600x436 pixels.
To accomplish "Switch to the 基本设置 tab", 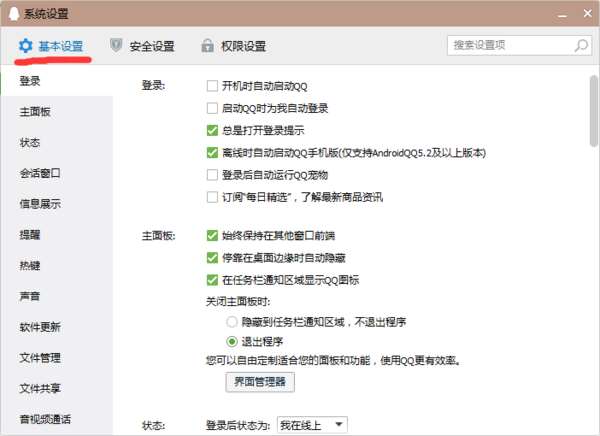I will (51, 46).
